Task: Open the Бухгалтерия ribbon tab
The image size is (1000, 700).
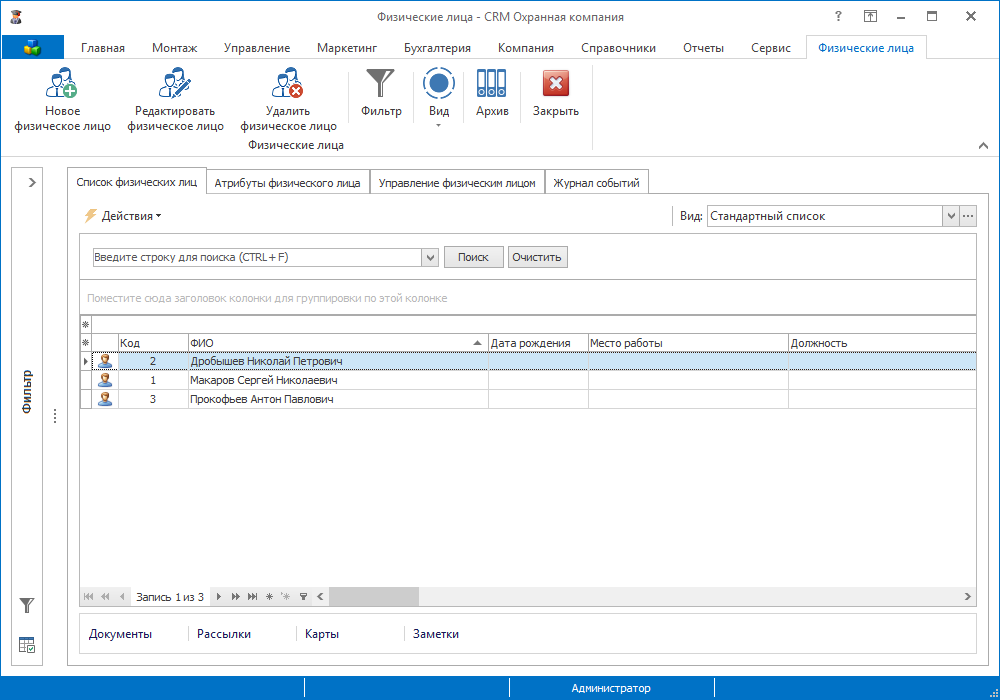Action: click(x=438, y=48)
